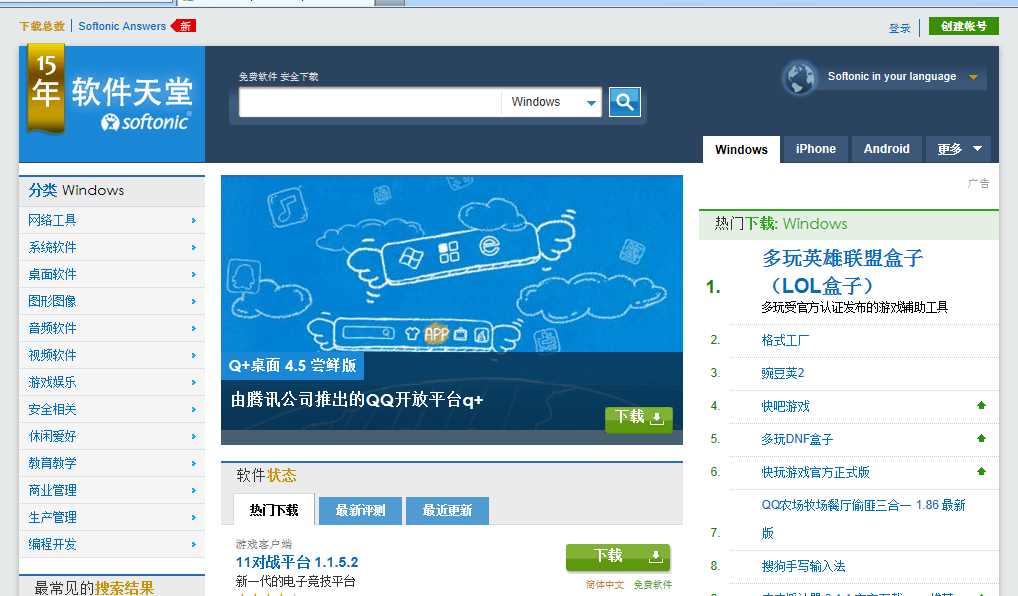
Task: Open the 最近更新 tab
Action: click(x=447, y=510)
